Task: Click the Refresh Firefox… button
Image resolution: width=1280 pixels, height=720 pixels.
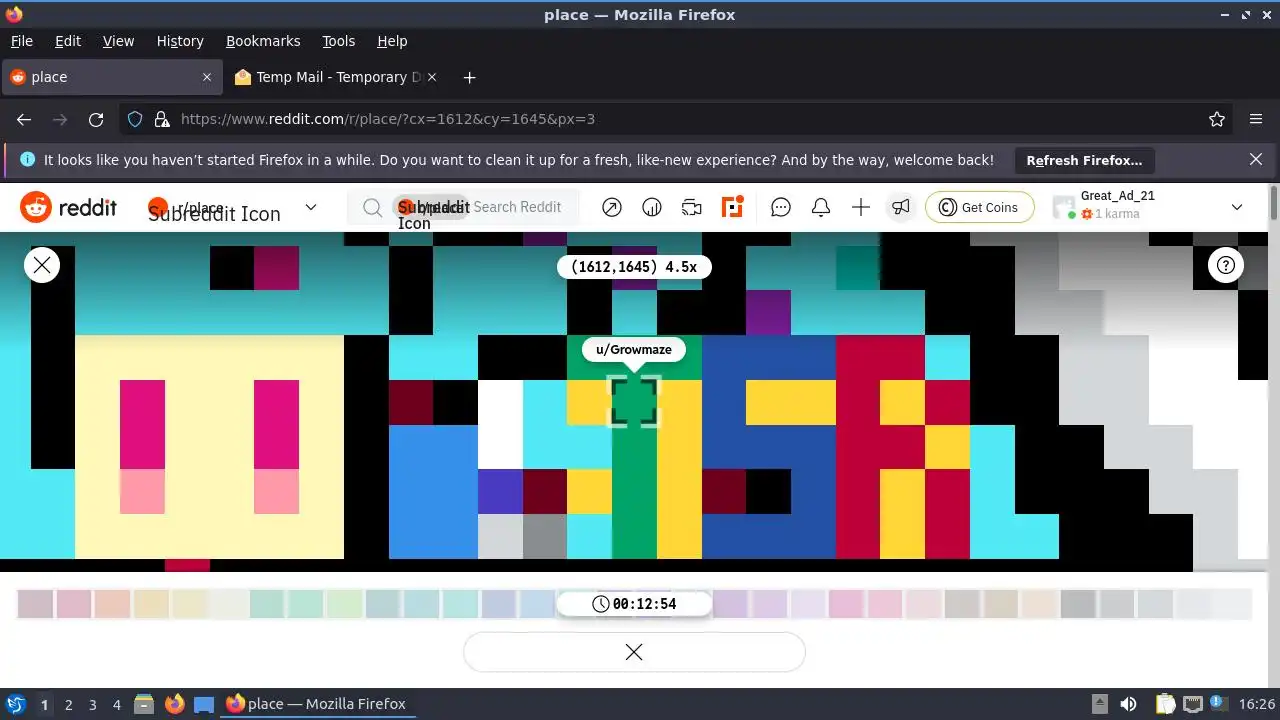Action: coord(1084,160)
